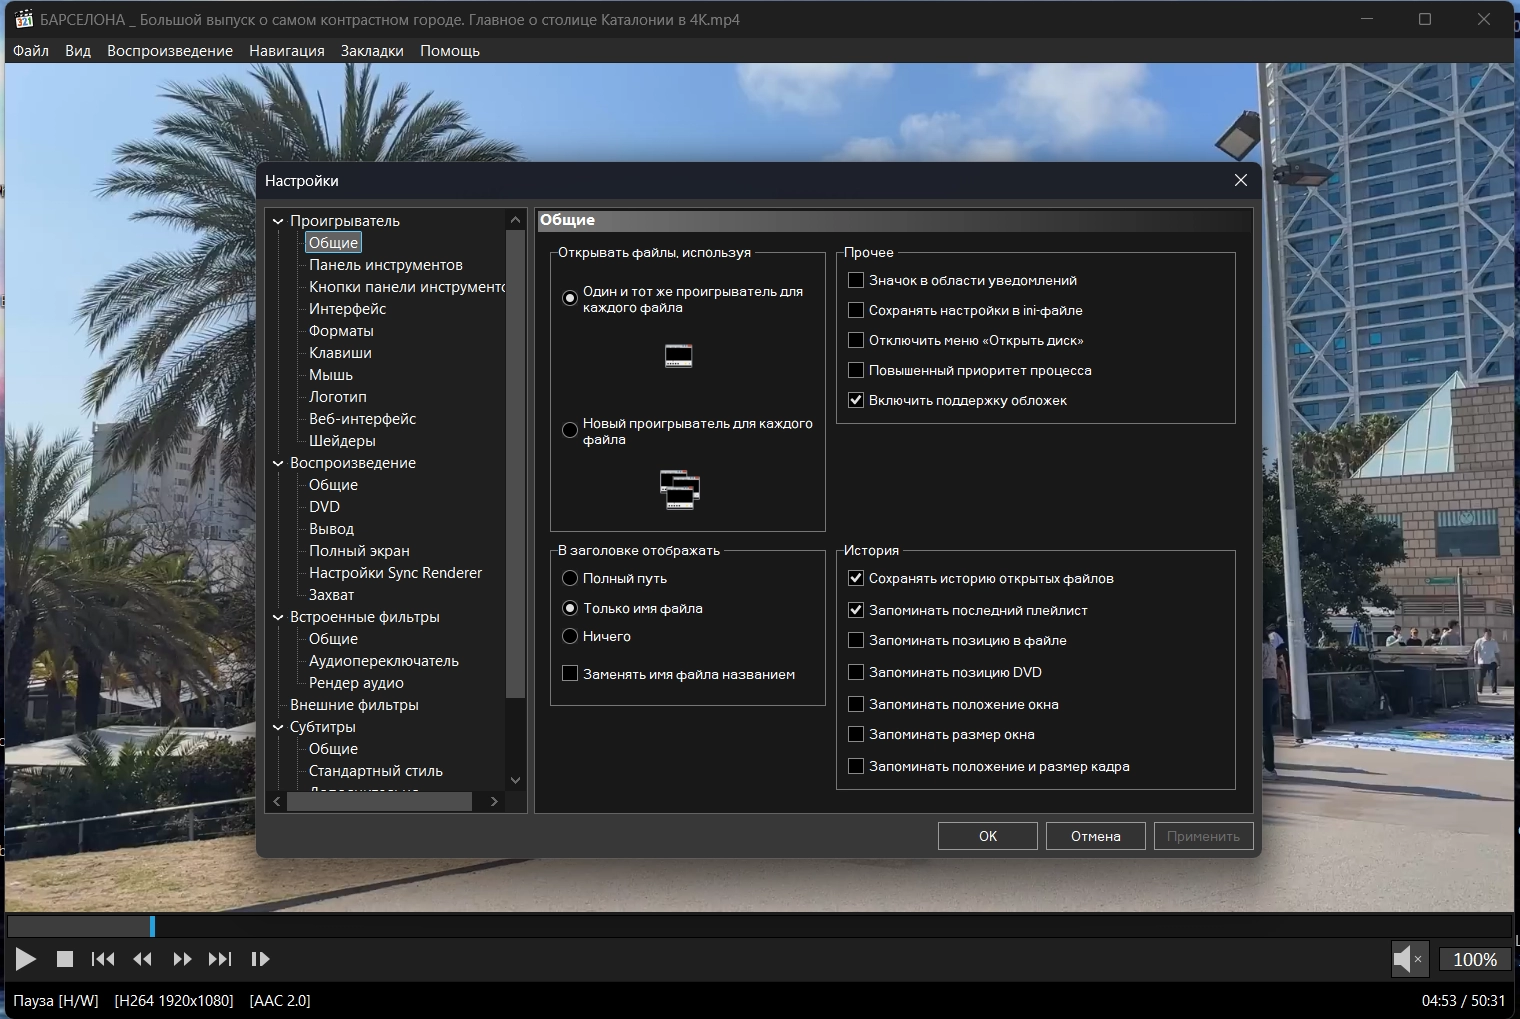The width and height of the screenshot is (1520, 1019).
Task: Click the frame step icon
Action: click(x=260, y=959)
